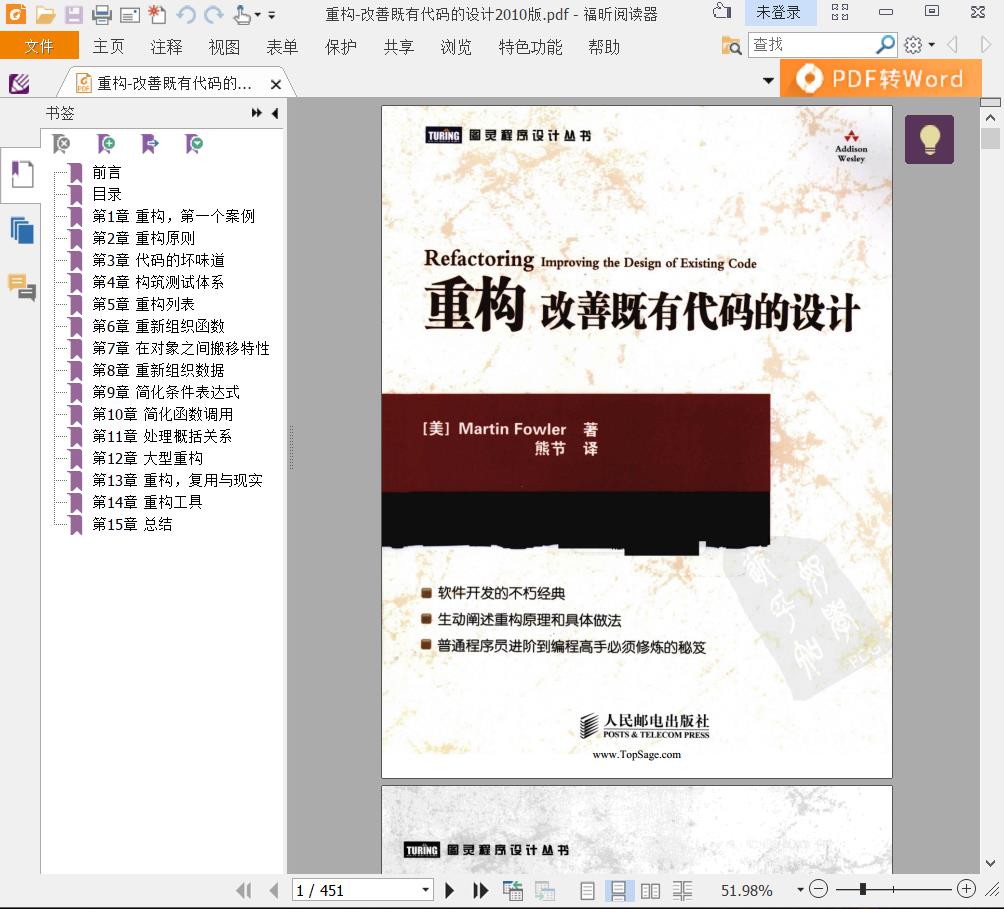Screen dimensions: 1004x909
Task: Click the save disk icon
Action: click(73, 14)
